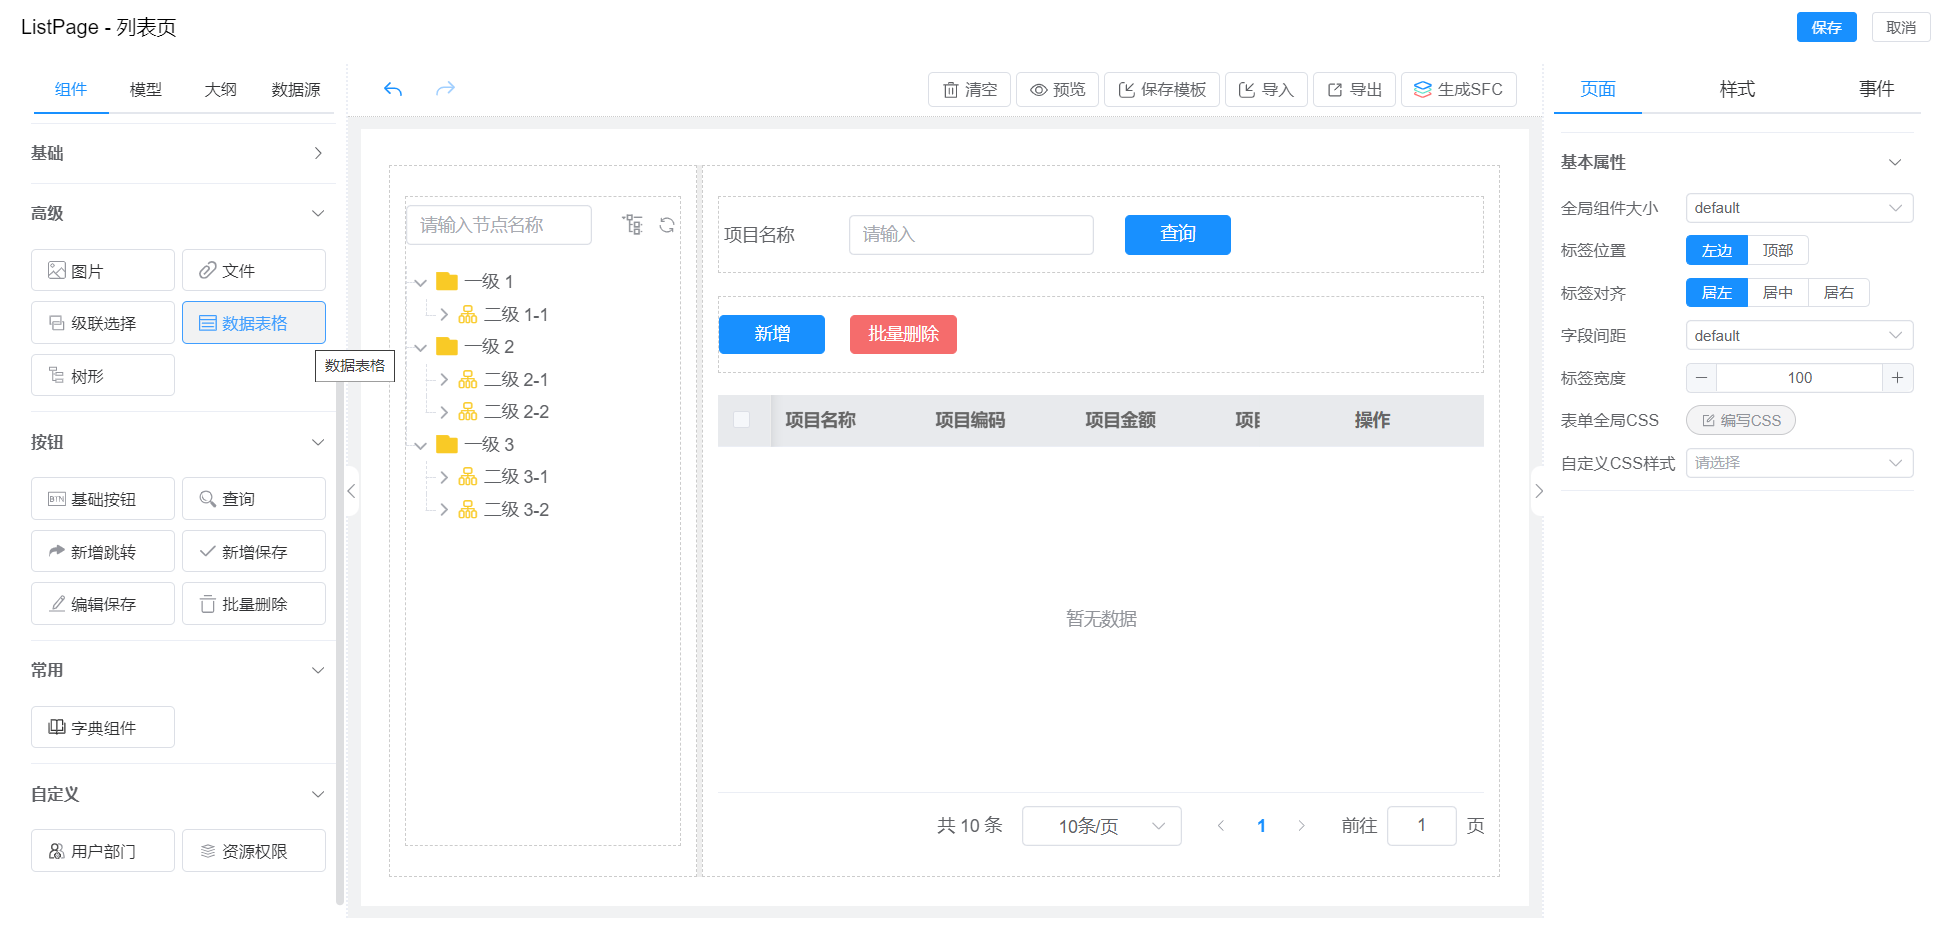Click the 取消 button
1943x935 pixels.
pyautogui.click(x=1901, y=27)
